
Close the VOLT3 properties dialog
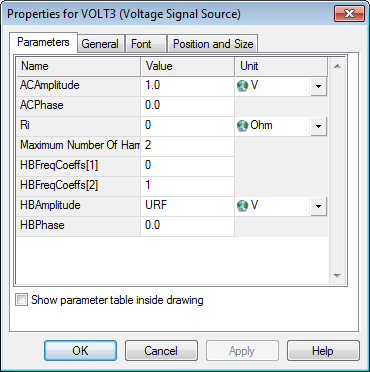349,14
